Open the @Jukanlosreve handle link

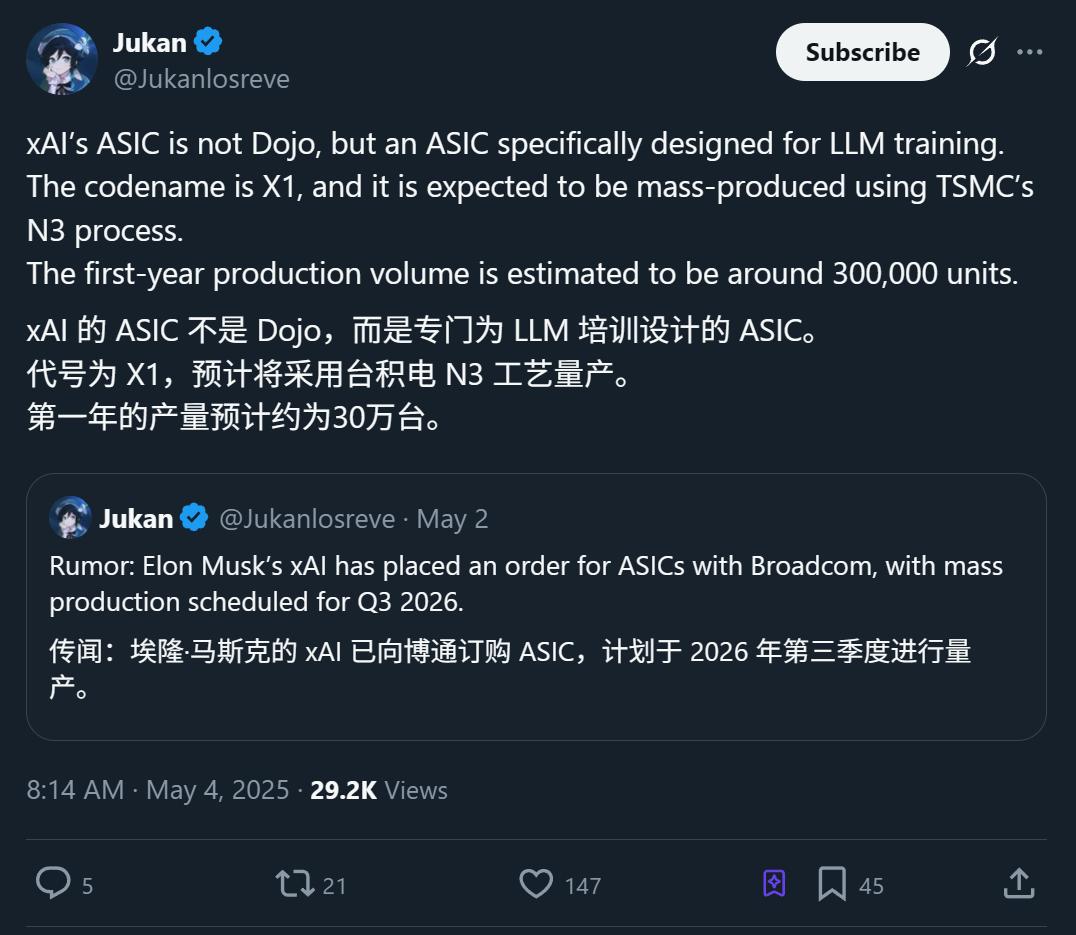click(x=204, y=78)
